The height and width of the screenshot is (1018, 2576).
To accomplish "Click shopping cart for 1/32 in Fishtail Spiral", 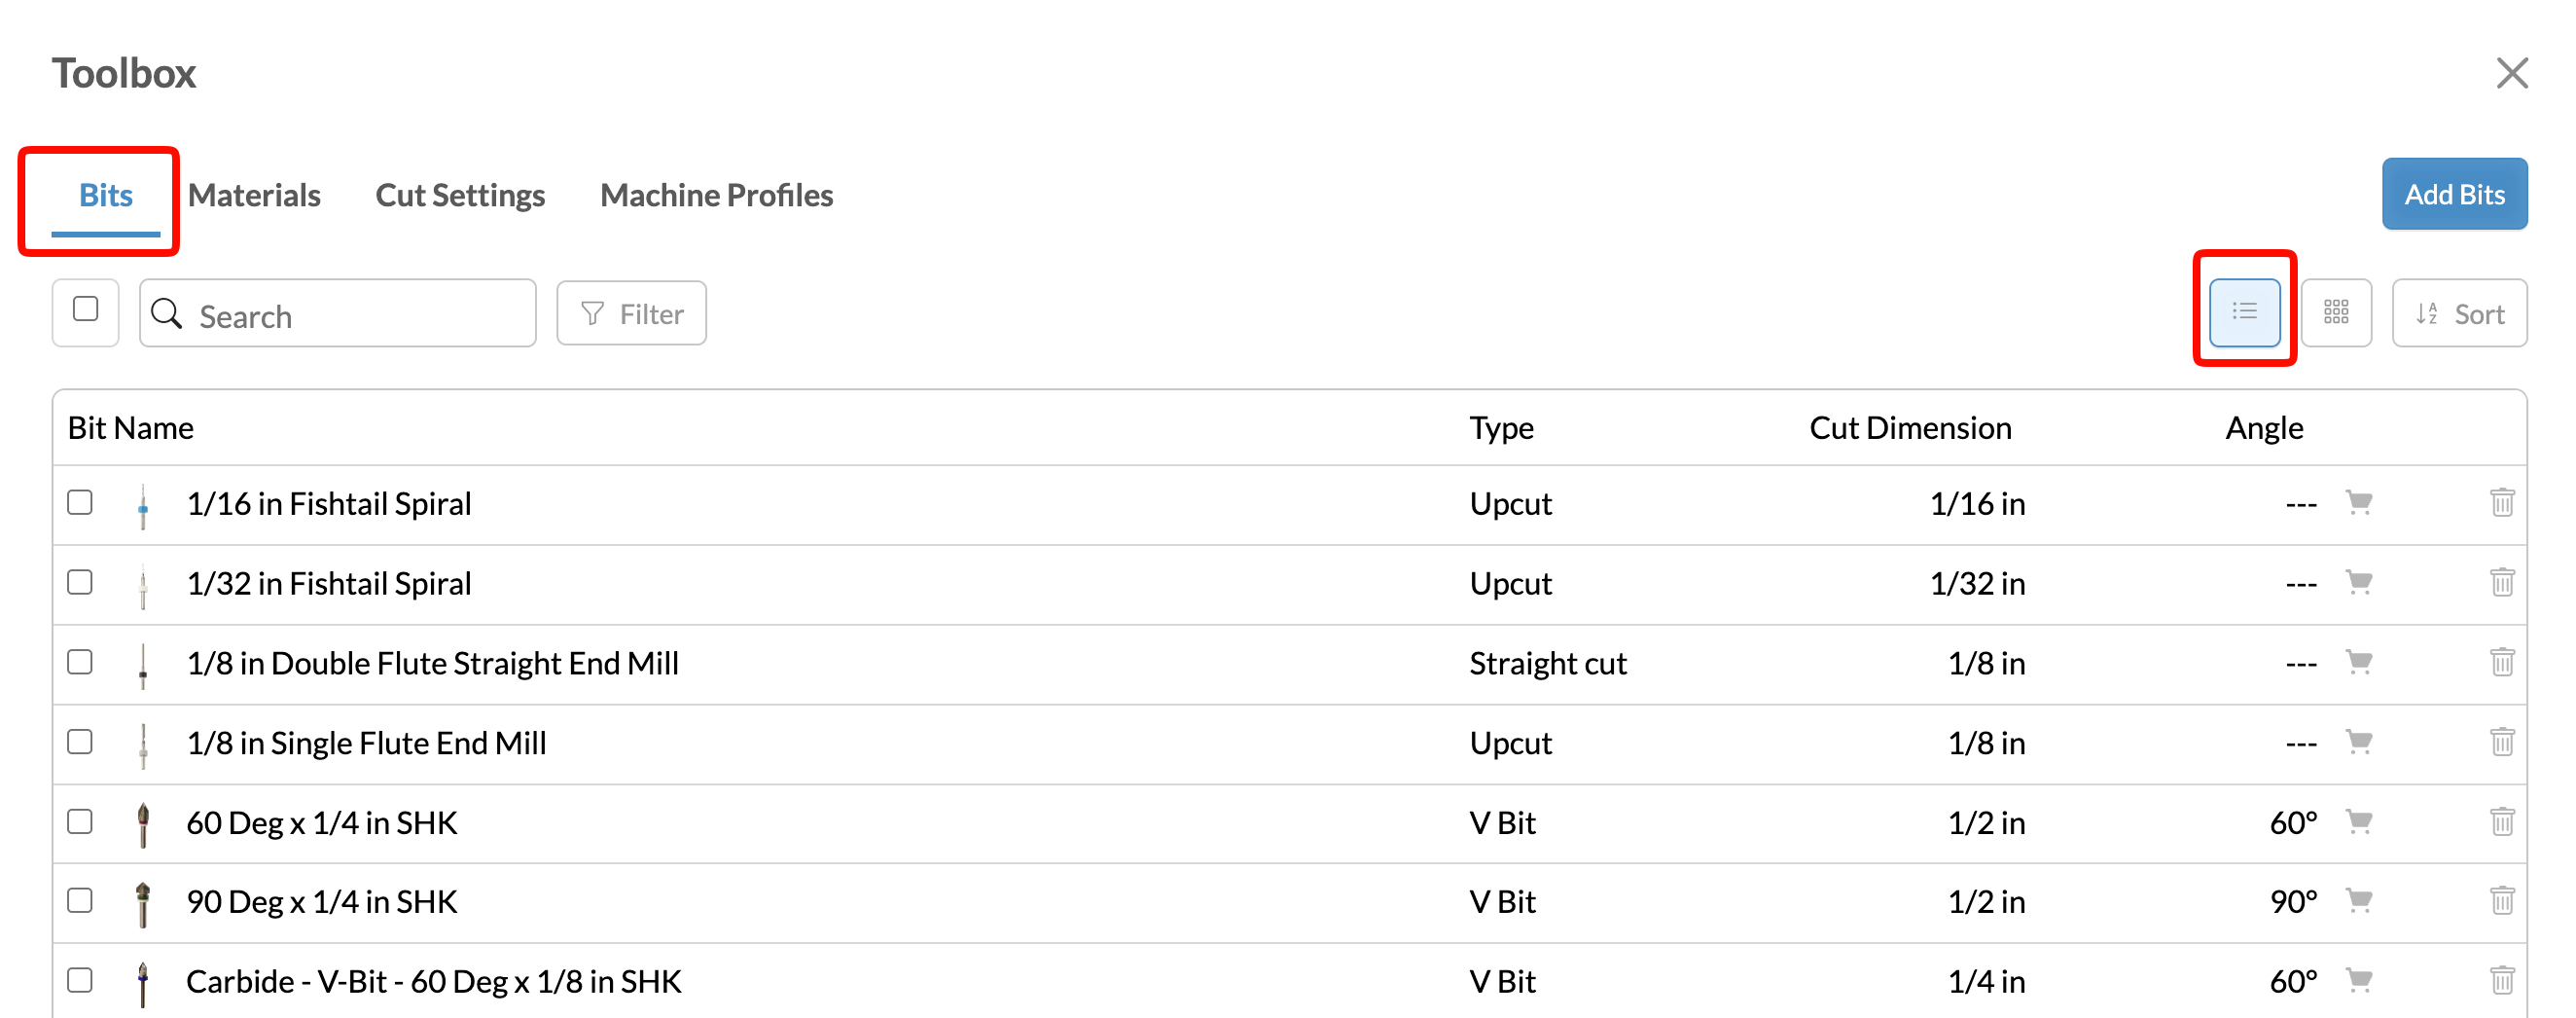I will point(2358,582).
